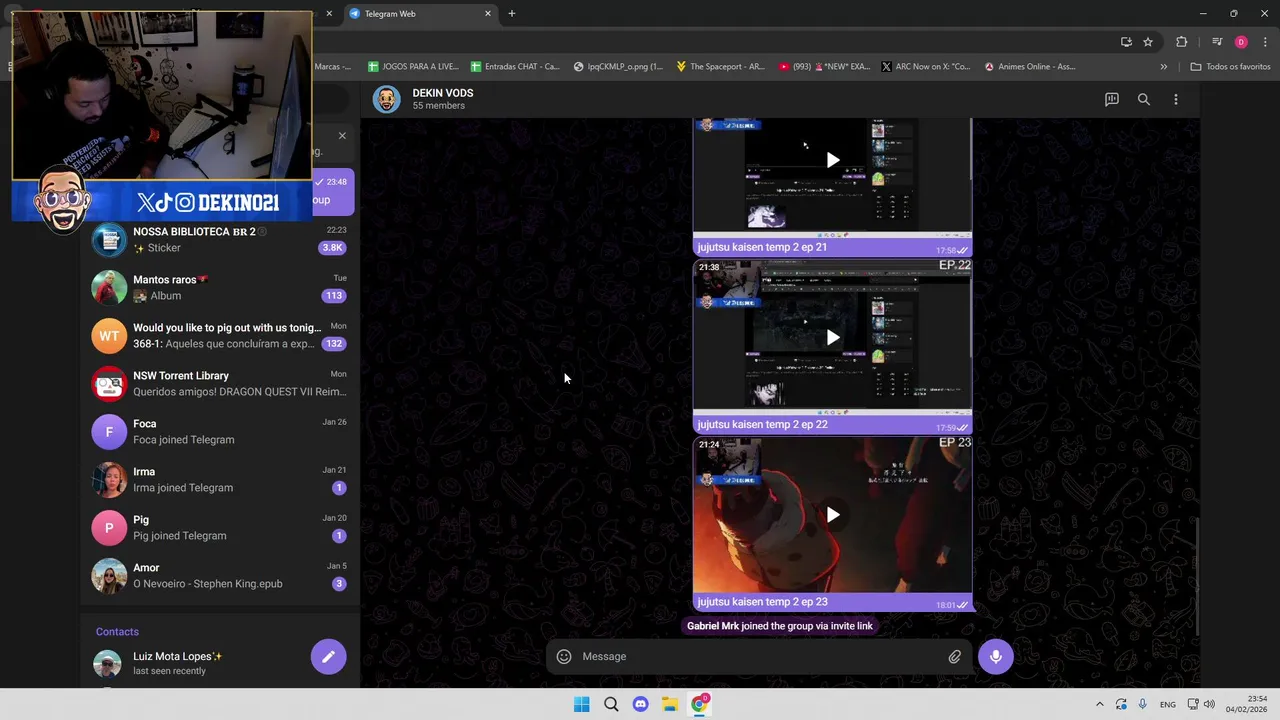
Task: Open the Amor chat
Action: tap(220, 575)
